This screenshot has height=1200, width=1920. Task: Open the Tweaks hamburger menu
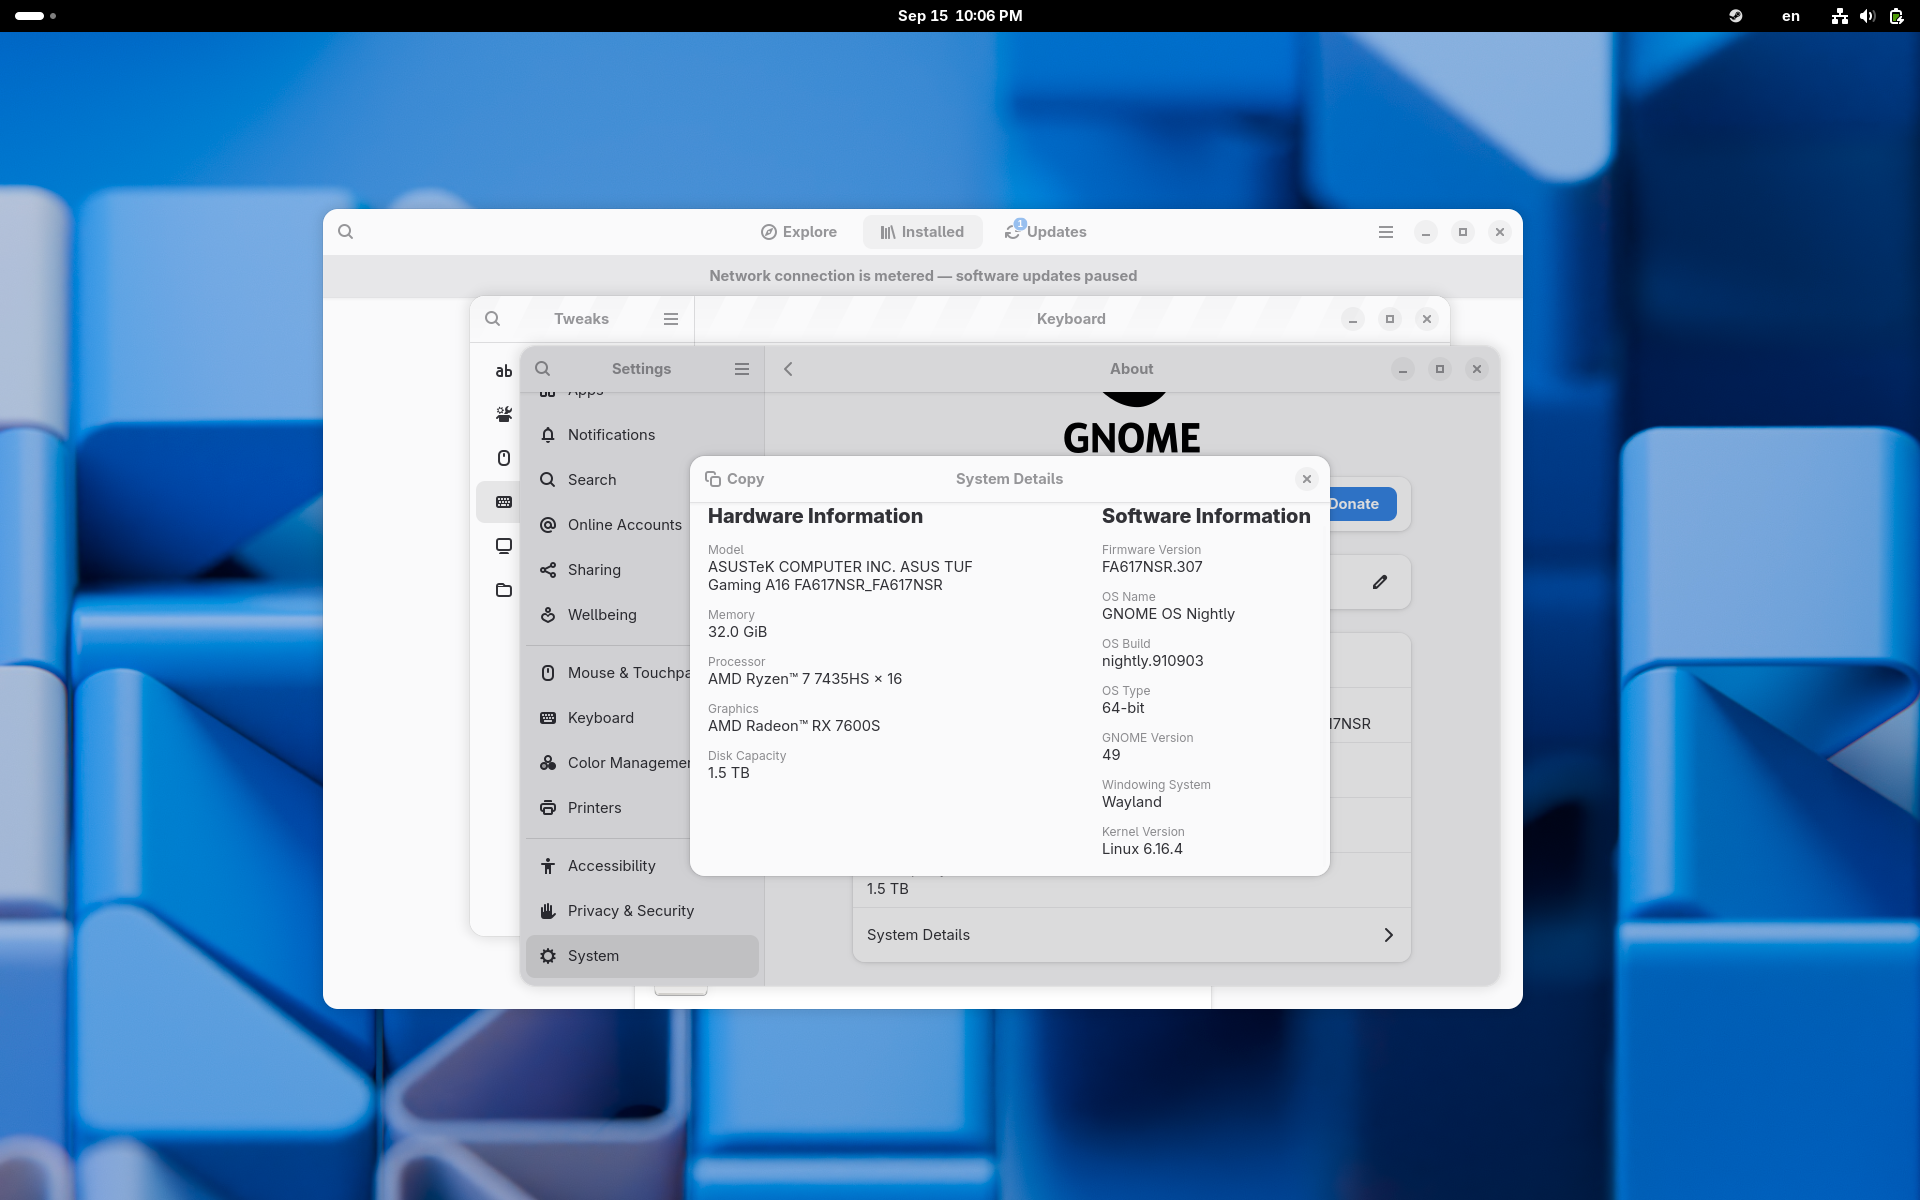(671, 319)
